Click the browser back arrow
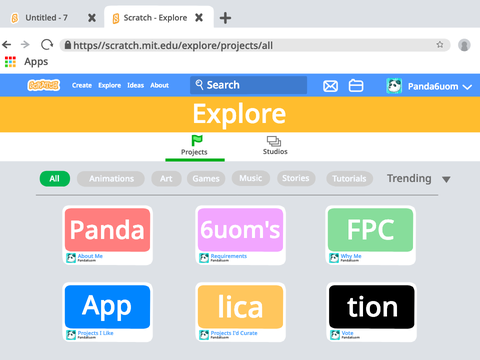The height and width of the screenshot is (360, 480). tap(7, 45)
